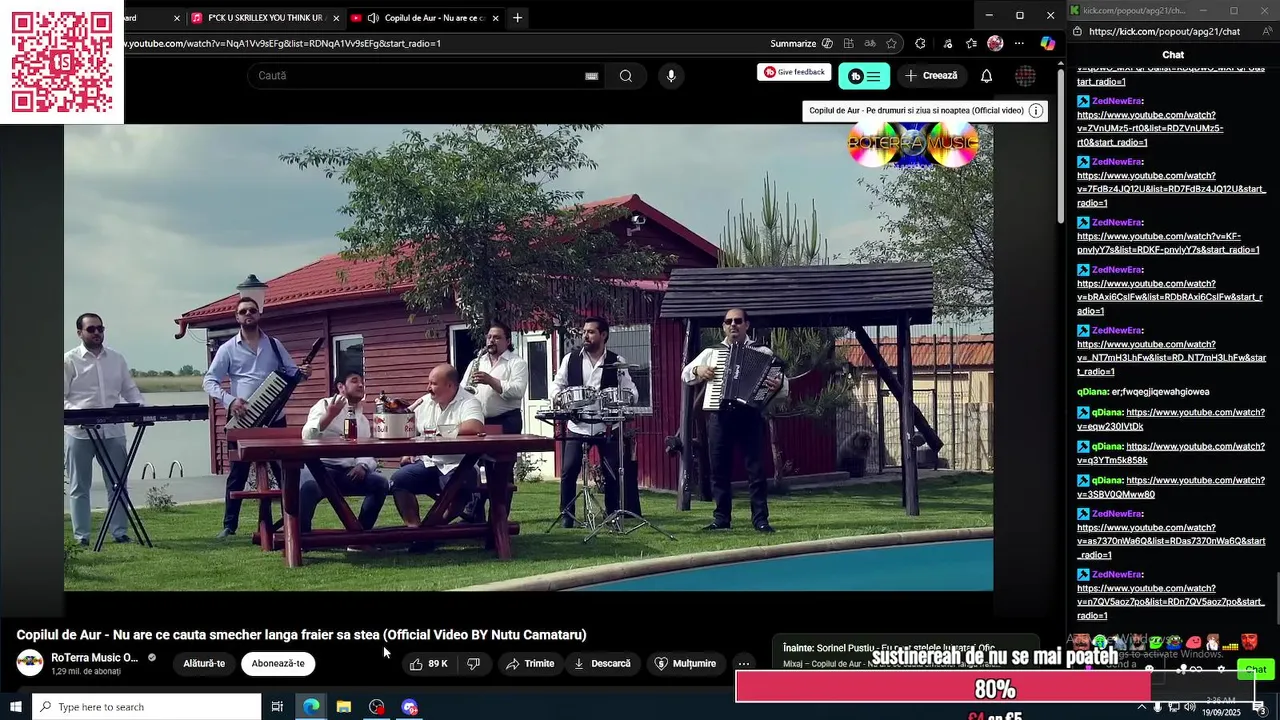Screen dimensions: 1280x720
Task: Start voice search with the microphone icon
Action: coord(671,76)
